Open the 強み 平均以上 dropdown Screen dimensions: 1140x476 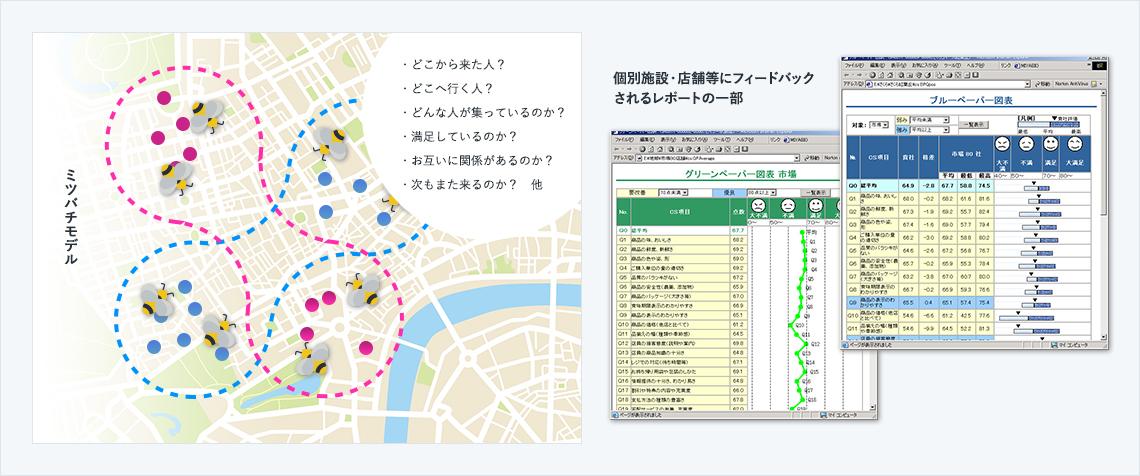coord(929,130)
